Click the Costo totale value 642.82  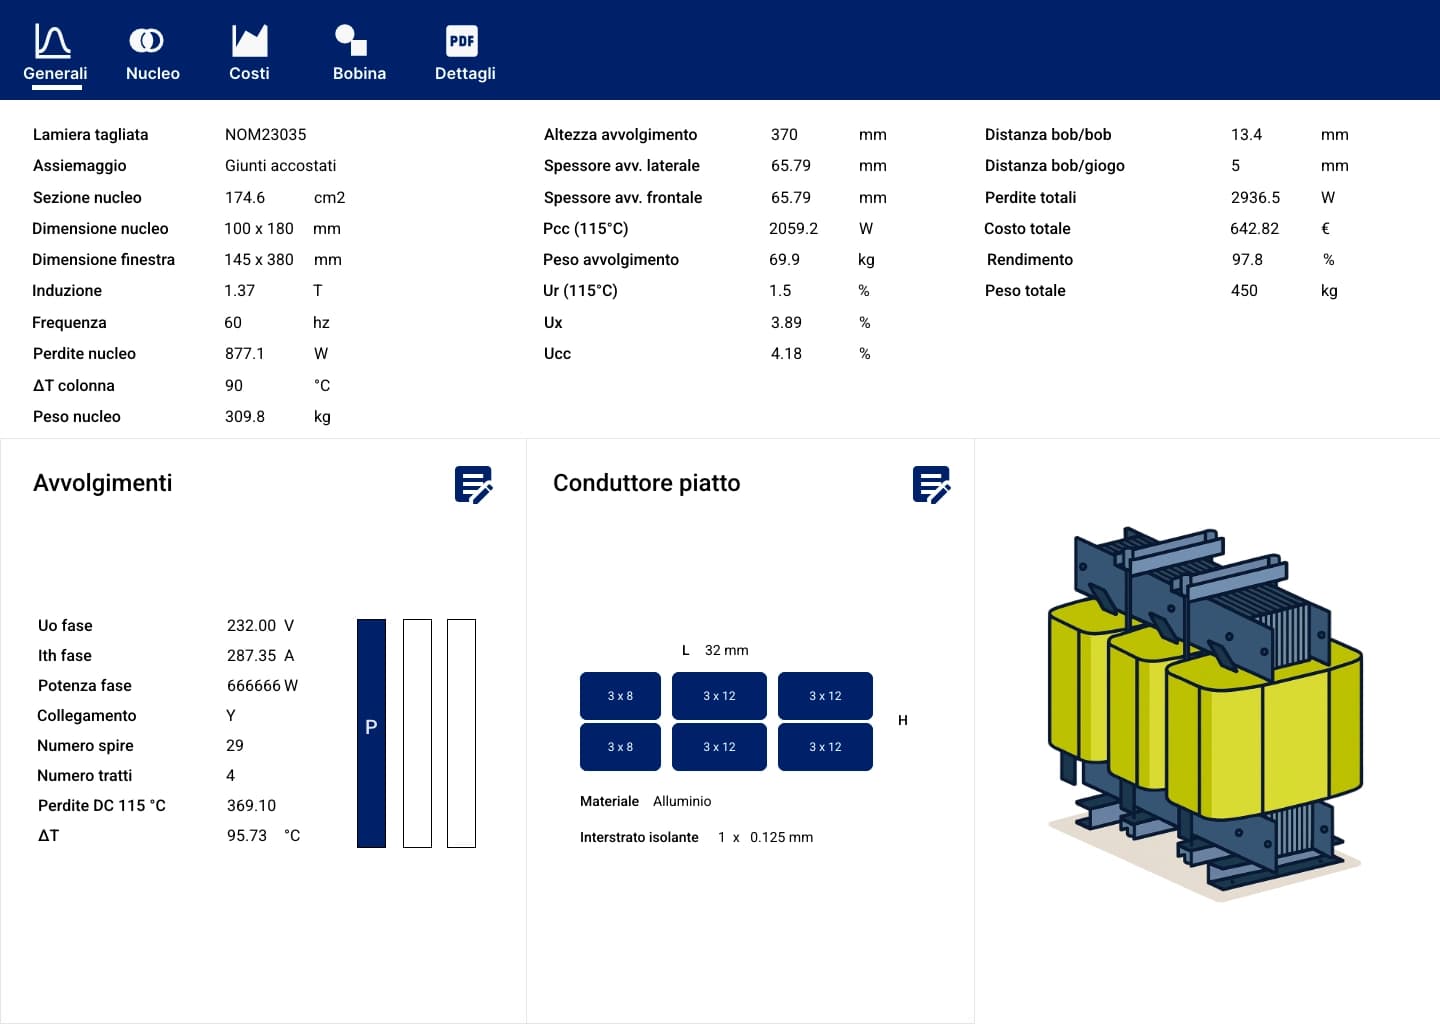(1254, 229)
